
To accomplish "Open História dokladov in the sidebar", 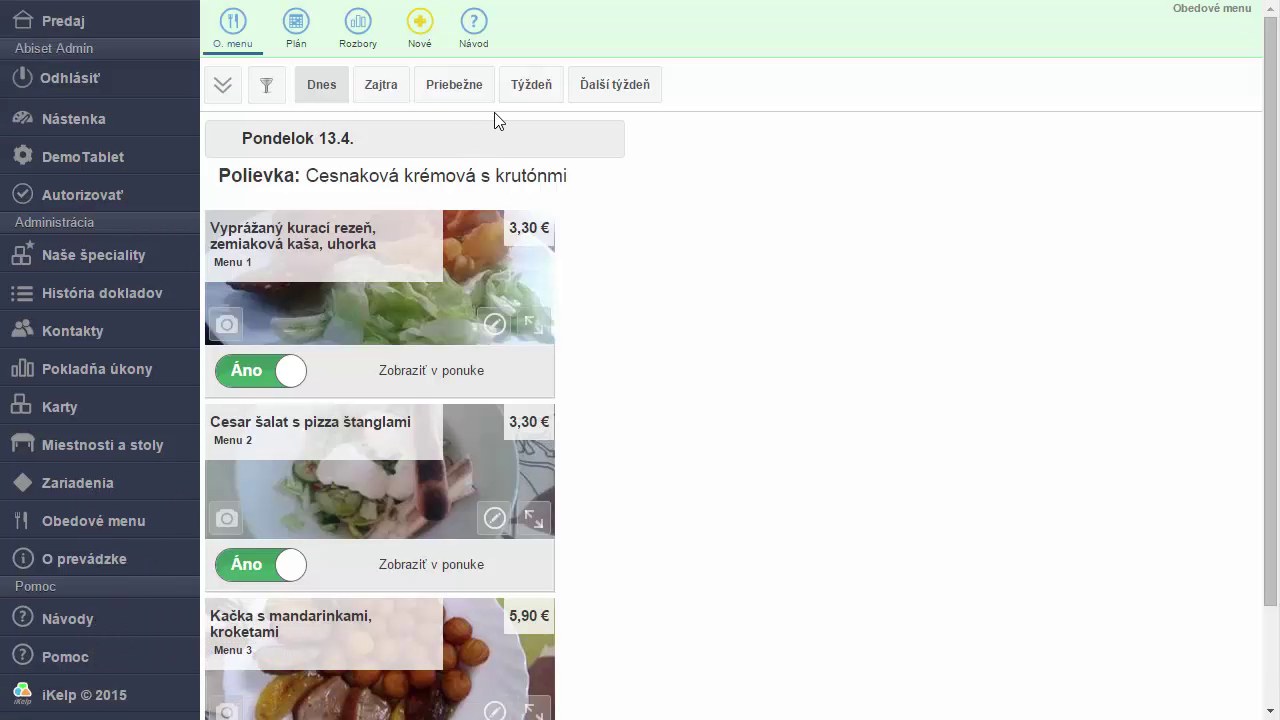I will point(100,292).
